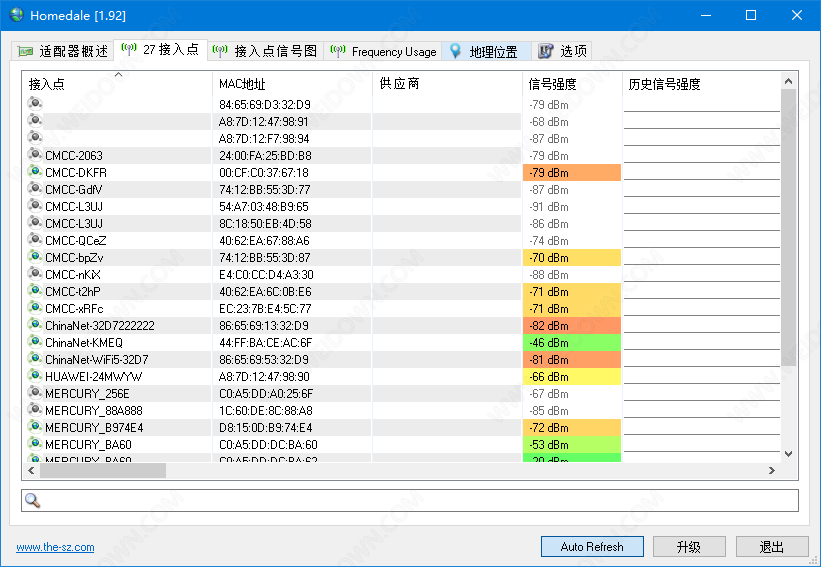This screenshot has height=567, width=821.
Task: Open the 地理位置 tab
Action: [486, 51]
